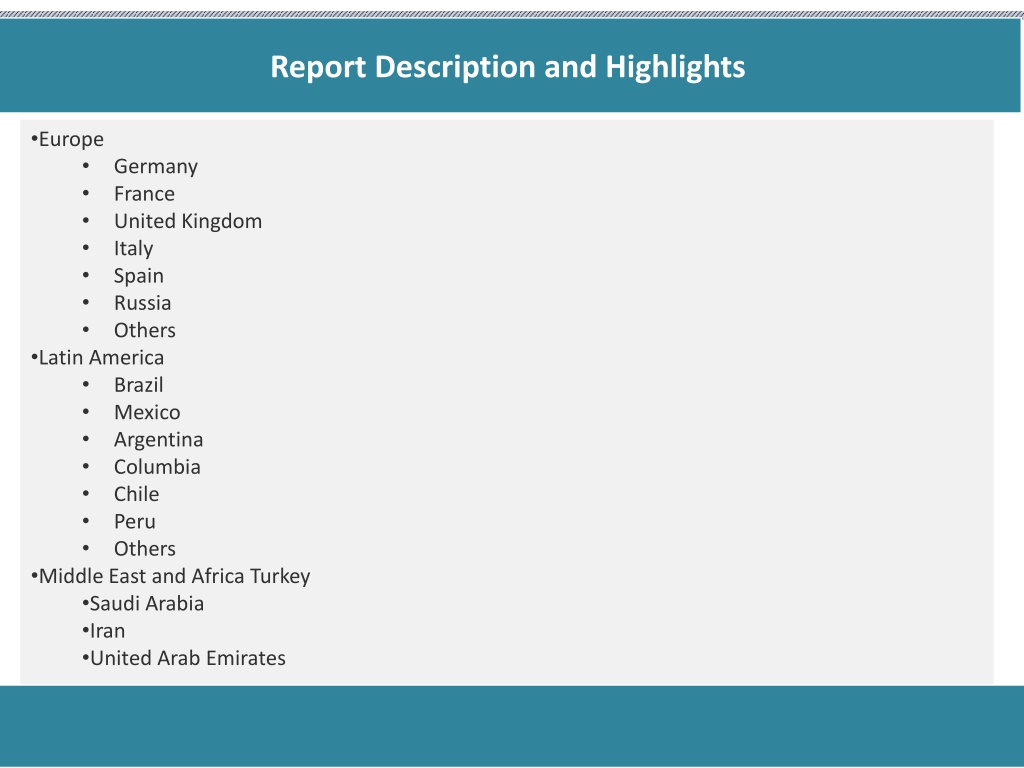The height and width of the screenshot is (768, 1024).
Task: Click the 'Italy' list item
Action: (x=133, y=249)
